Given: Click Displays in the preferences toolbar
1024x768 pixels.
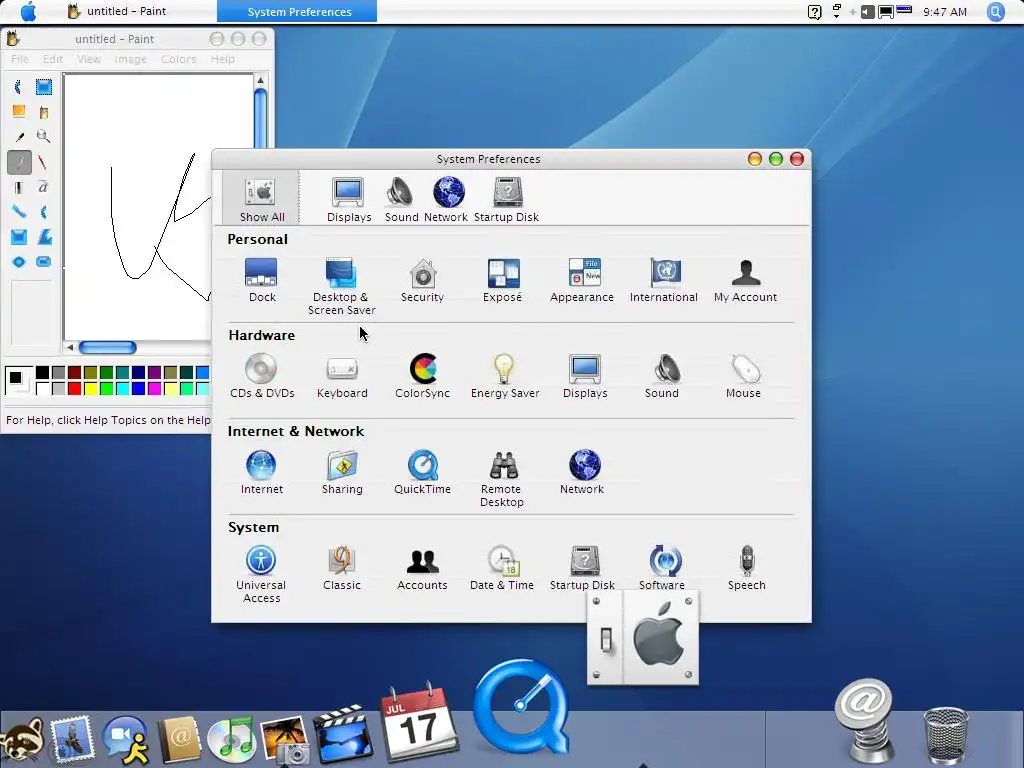Looking at the screenshot, I should point(349,200).
